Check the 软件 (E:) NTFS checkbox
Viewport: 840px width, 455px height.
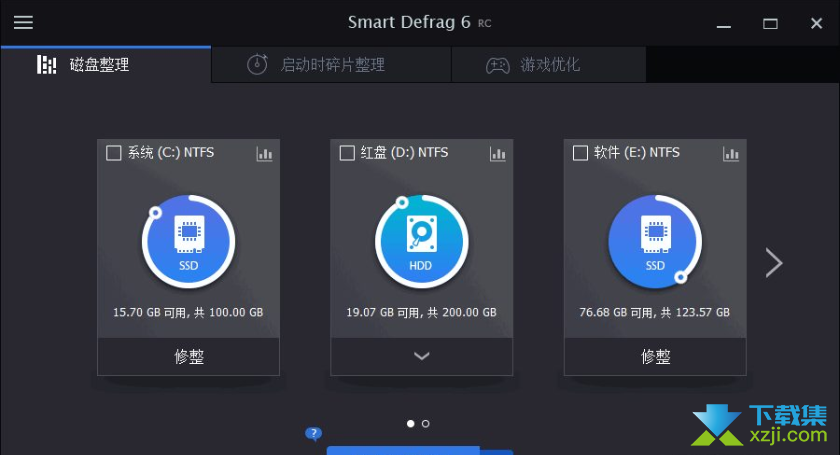(x=580, y=153)
